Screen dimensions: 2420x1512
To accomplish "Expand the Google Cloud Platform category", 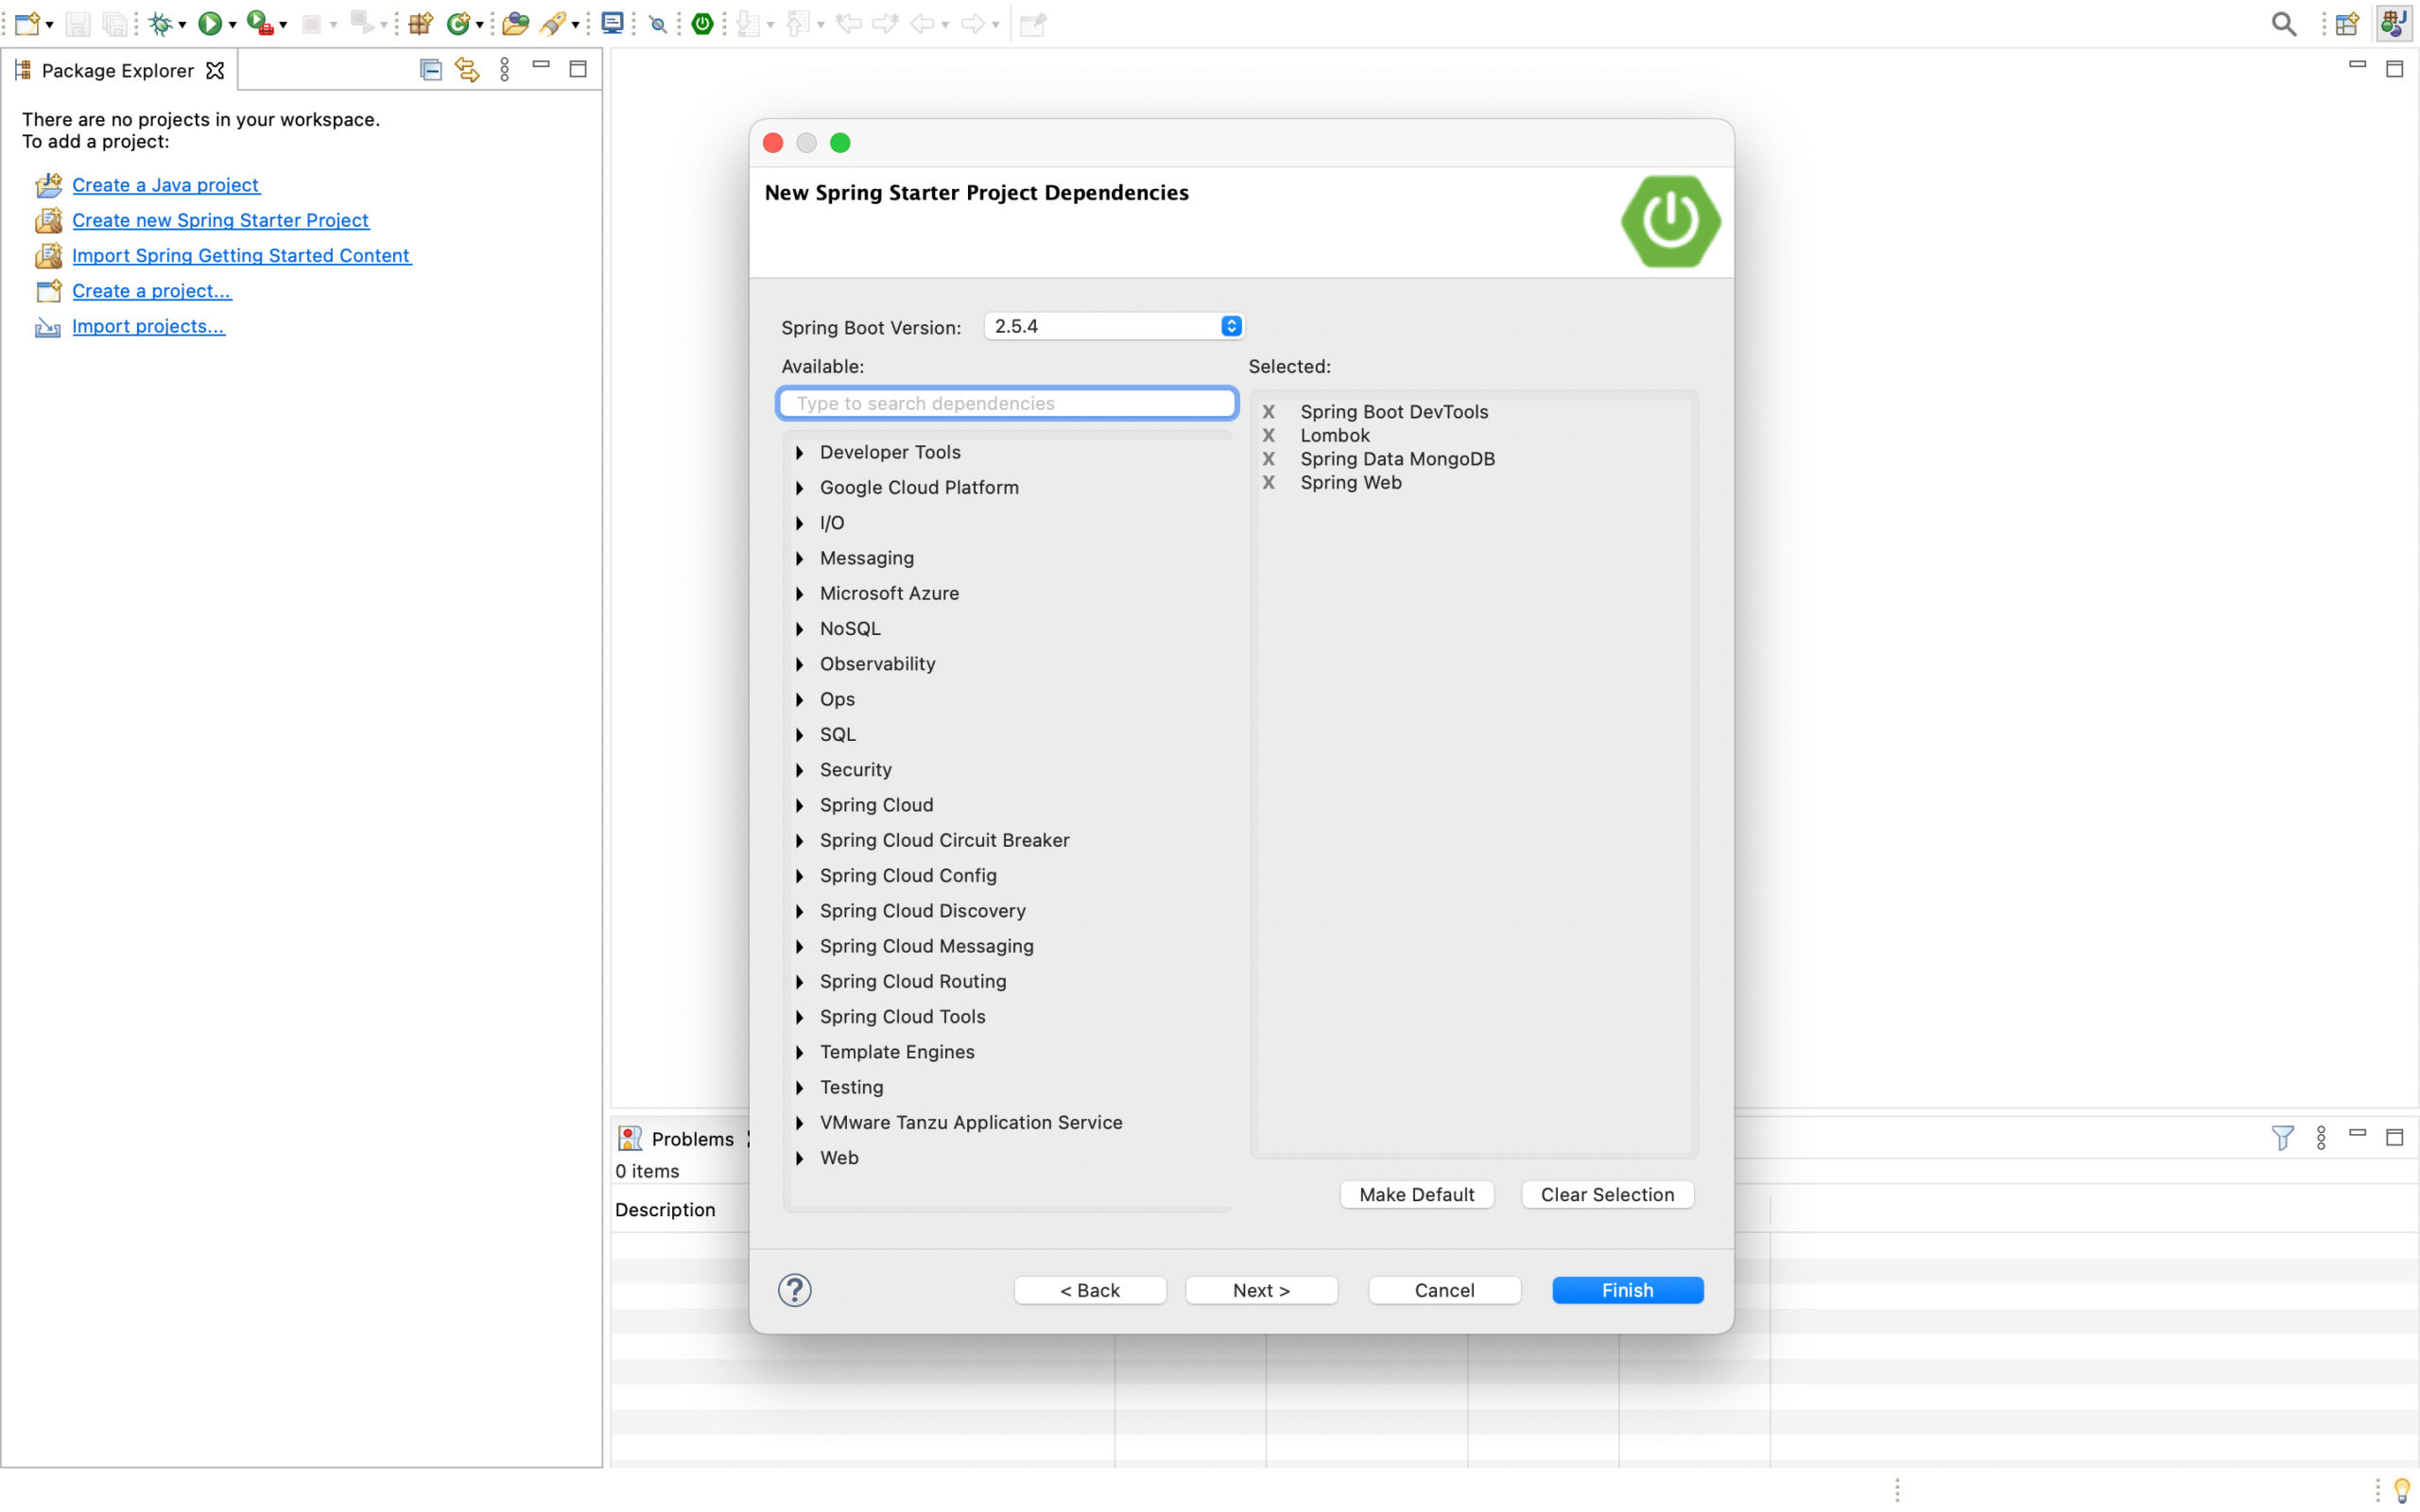I will (x=800, y=488).
